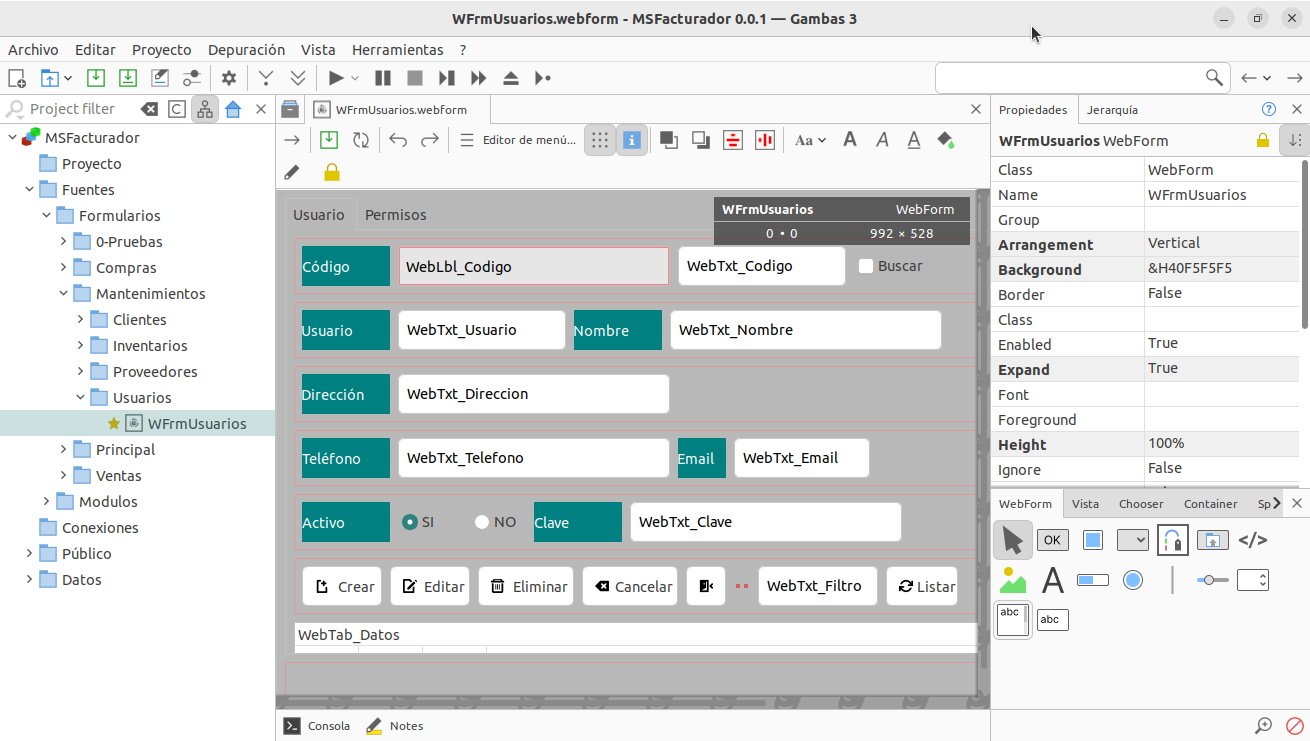Click the Crear button
Image resolution: width=1310 pixels, height=741 pixels.
click(x=342, y=586)
